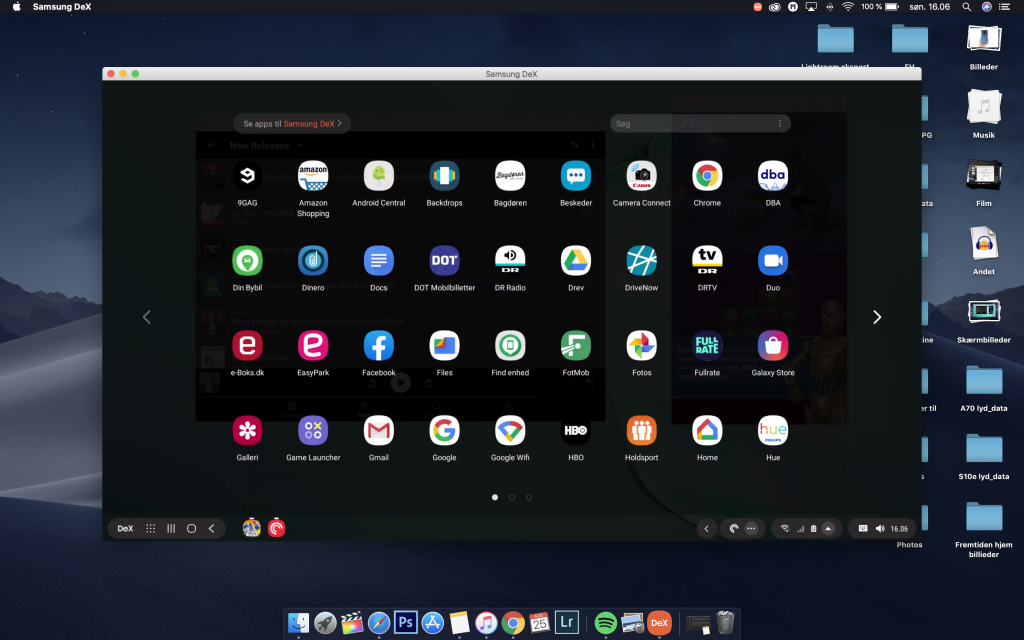Launch Game Launcher app

[313, 430]
